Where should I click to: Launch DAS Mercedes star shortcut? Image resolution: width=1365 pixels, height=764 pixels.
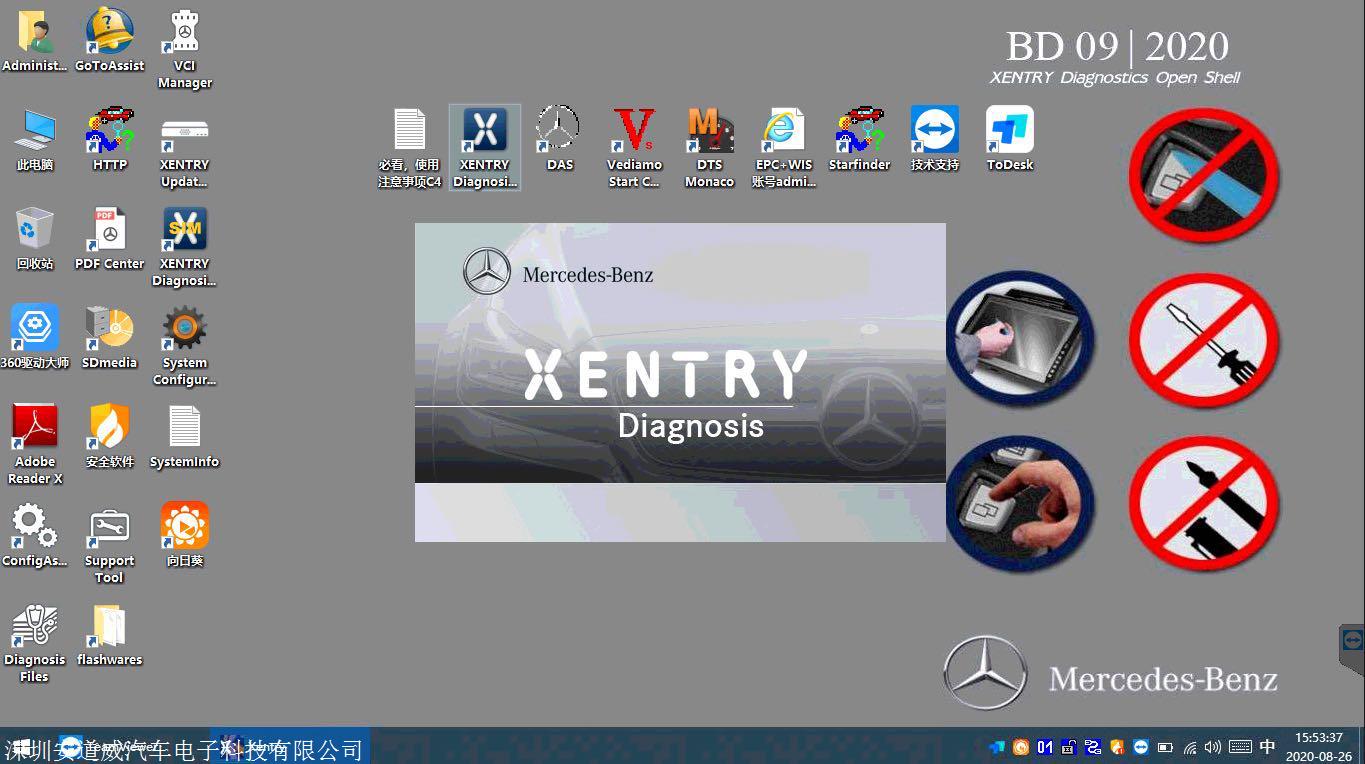[x=559, y=140]
